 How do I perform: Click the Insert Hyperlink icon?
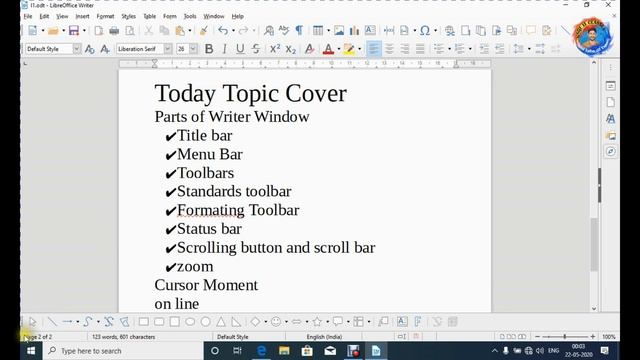[x=449, y=31]
